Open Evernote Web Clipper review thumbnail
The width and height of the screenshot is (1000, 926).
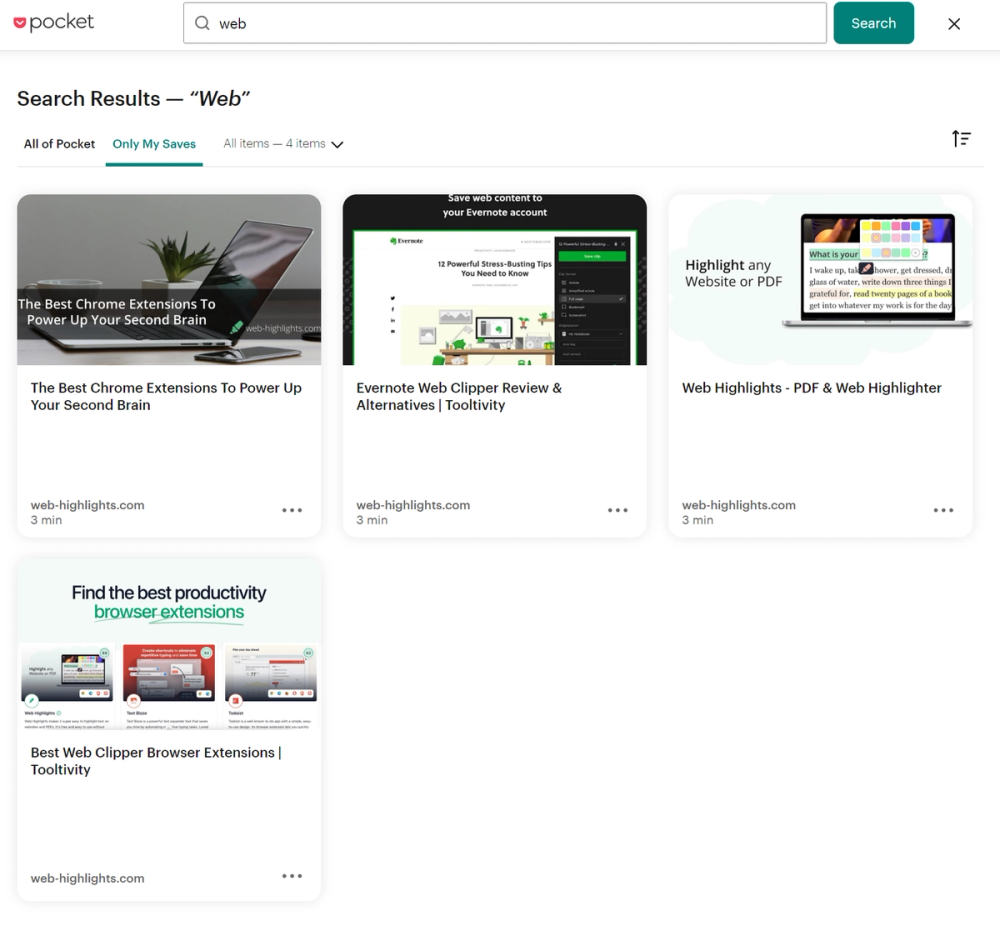[494, 280]
